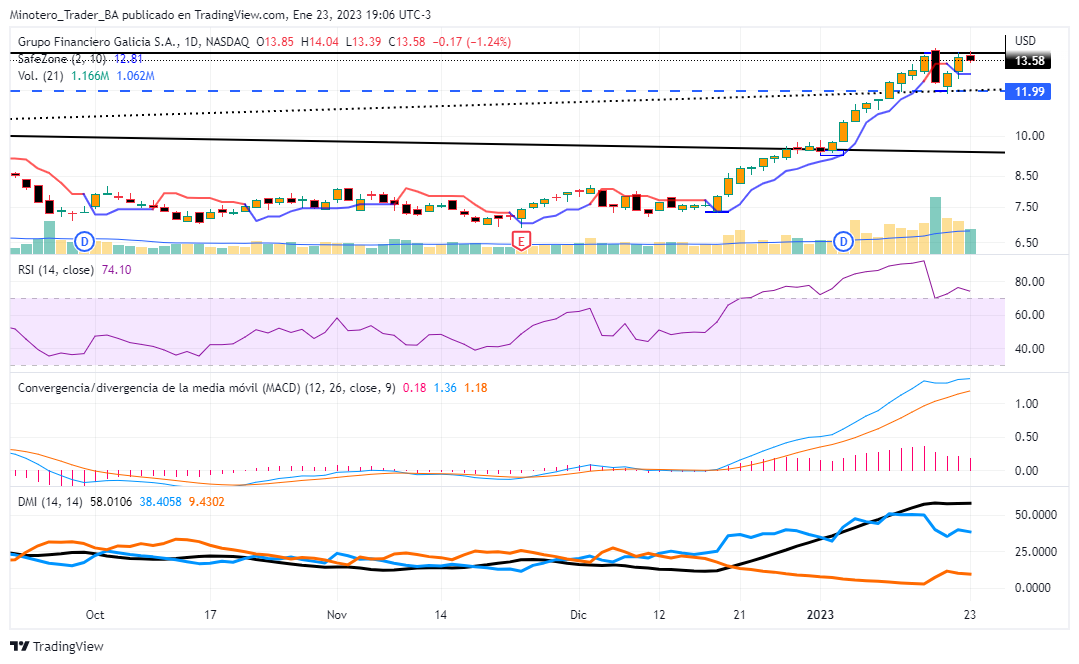Select the Vol. (21) indicator legend
Image resolution: width=1079 pixels, height=664 pixels.
(x=41, y=76)
